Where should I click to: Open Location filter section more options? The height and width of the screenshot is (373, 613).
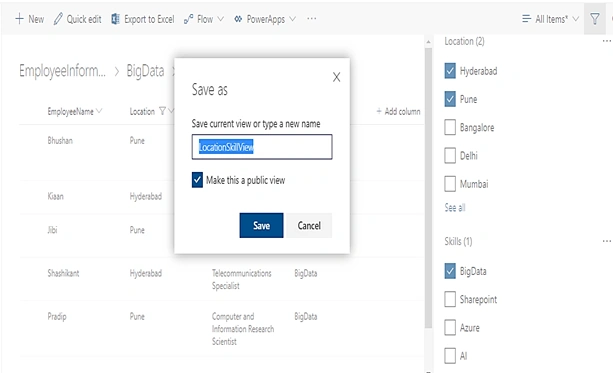click(607, 41)
